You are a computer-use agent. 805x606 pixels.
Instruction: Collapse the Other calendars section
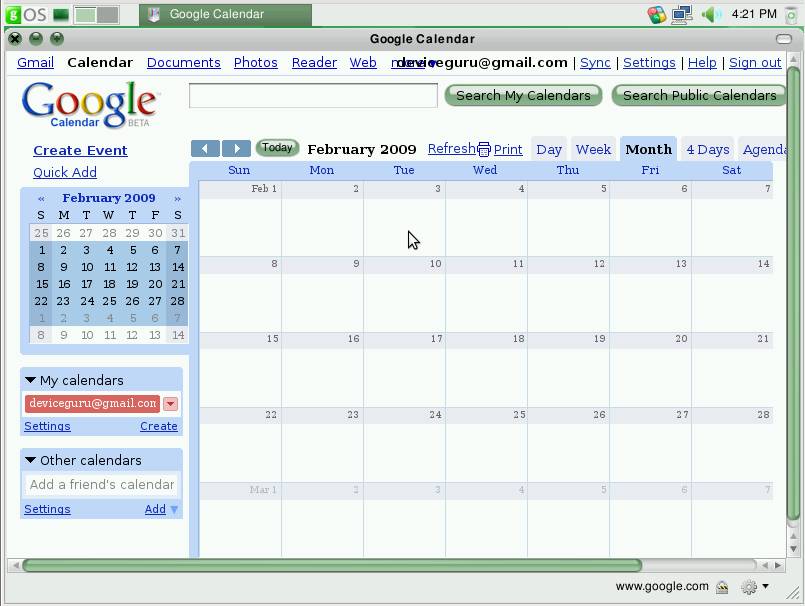[x=30, y=460]
